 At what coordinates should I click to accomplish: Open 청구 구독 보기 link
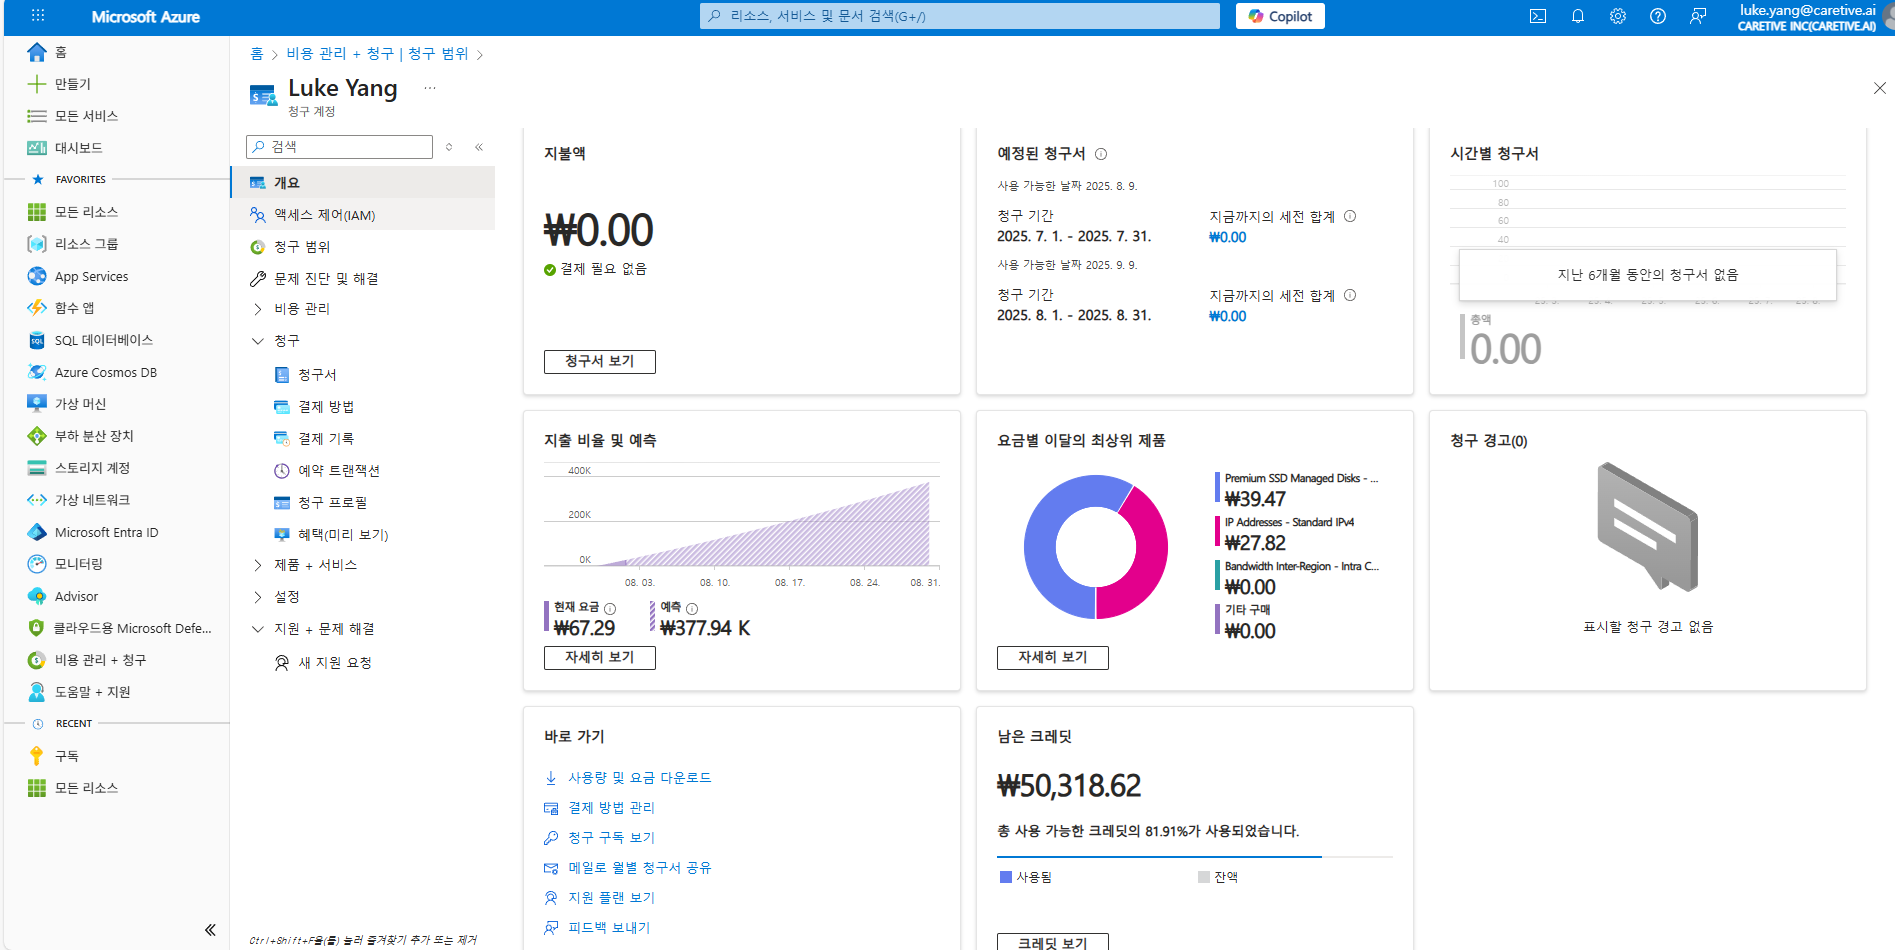[611, 838]
